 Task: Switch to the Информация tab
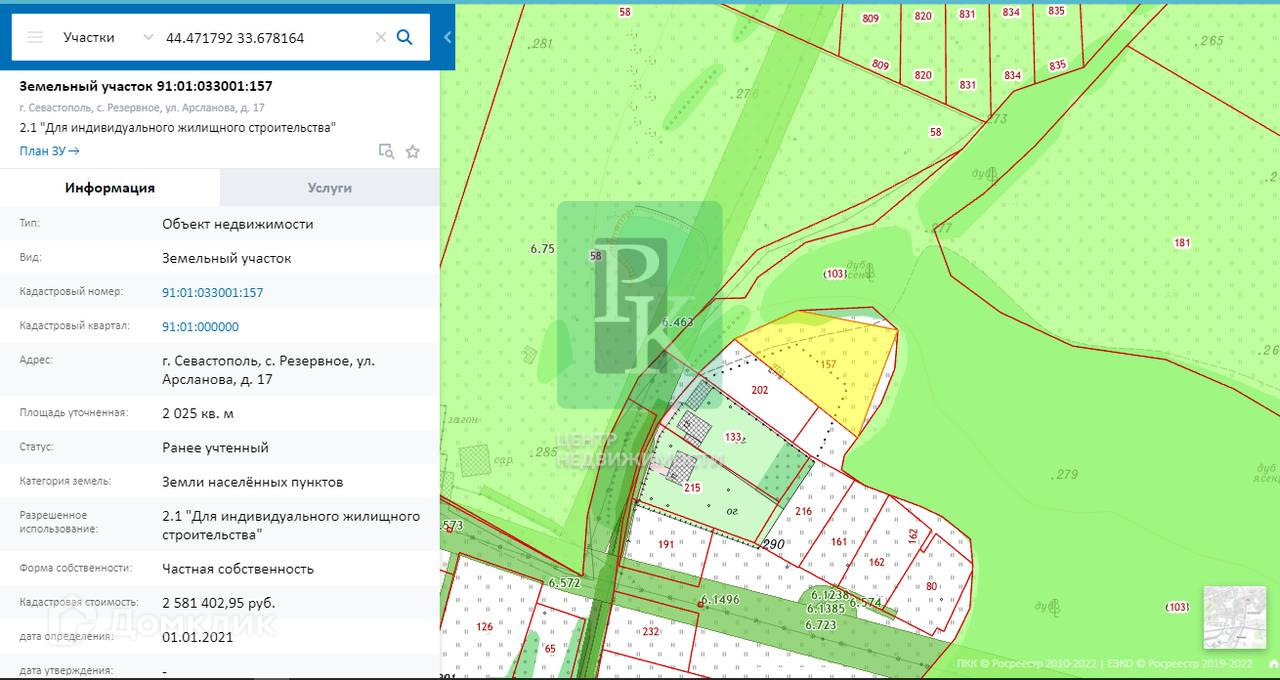pos(110,188)
